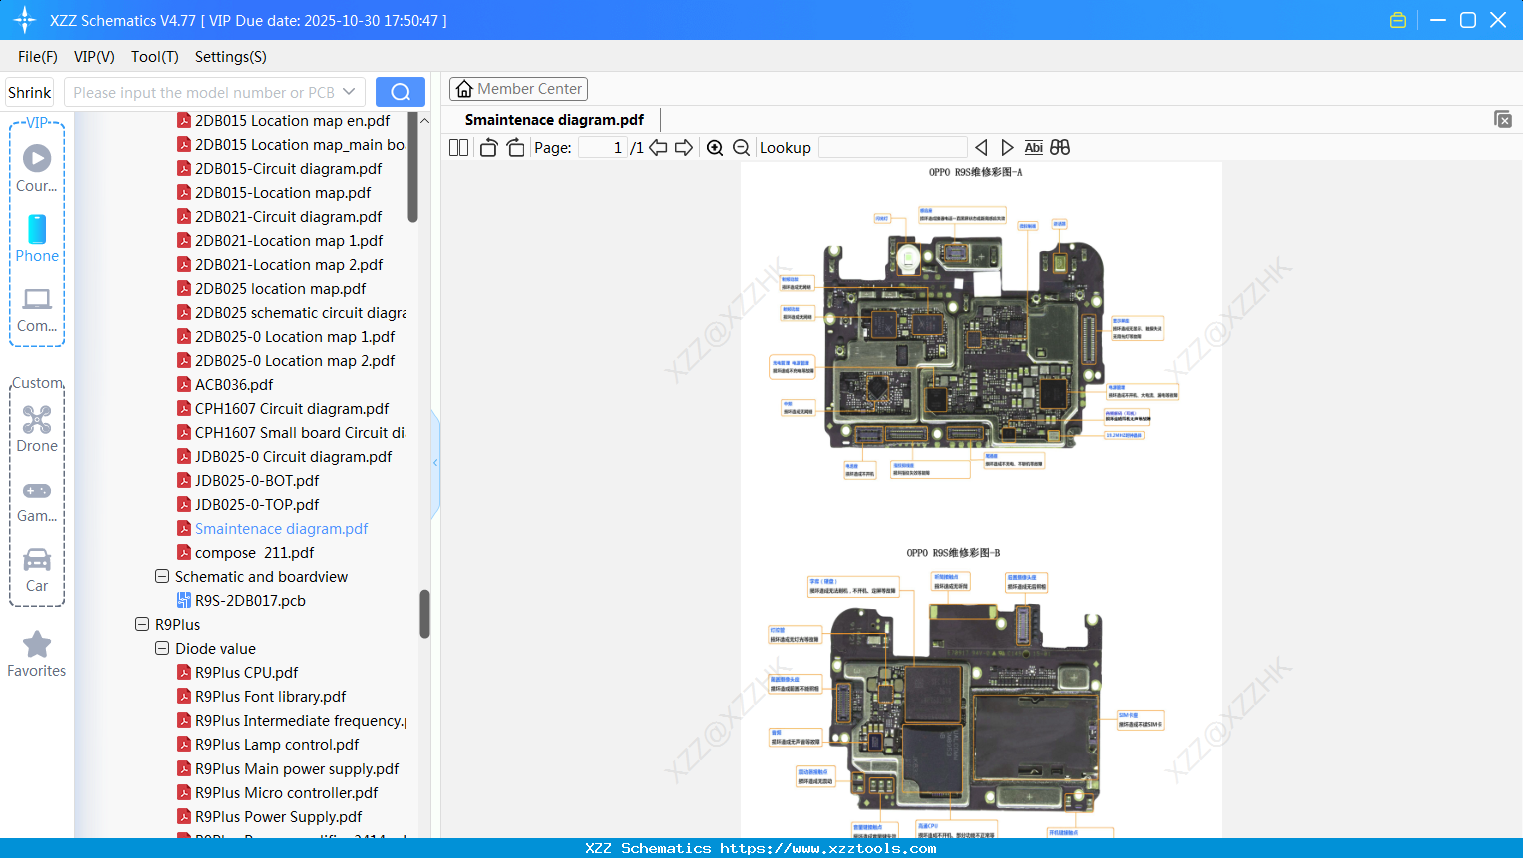Zoom in on the maintenance diagram
This screenshot has width=1523, height=858.
point(715,147)
